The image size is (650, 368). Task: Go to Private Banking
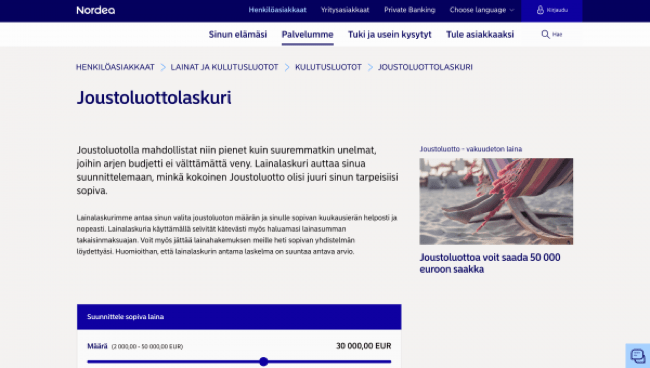pyautogui.click(x=410, y=10)
